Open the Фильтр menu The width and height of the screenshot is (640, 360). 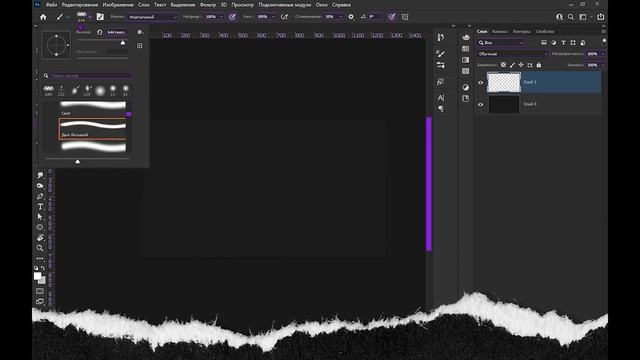208,5
